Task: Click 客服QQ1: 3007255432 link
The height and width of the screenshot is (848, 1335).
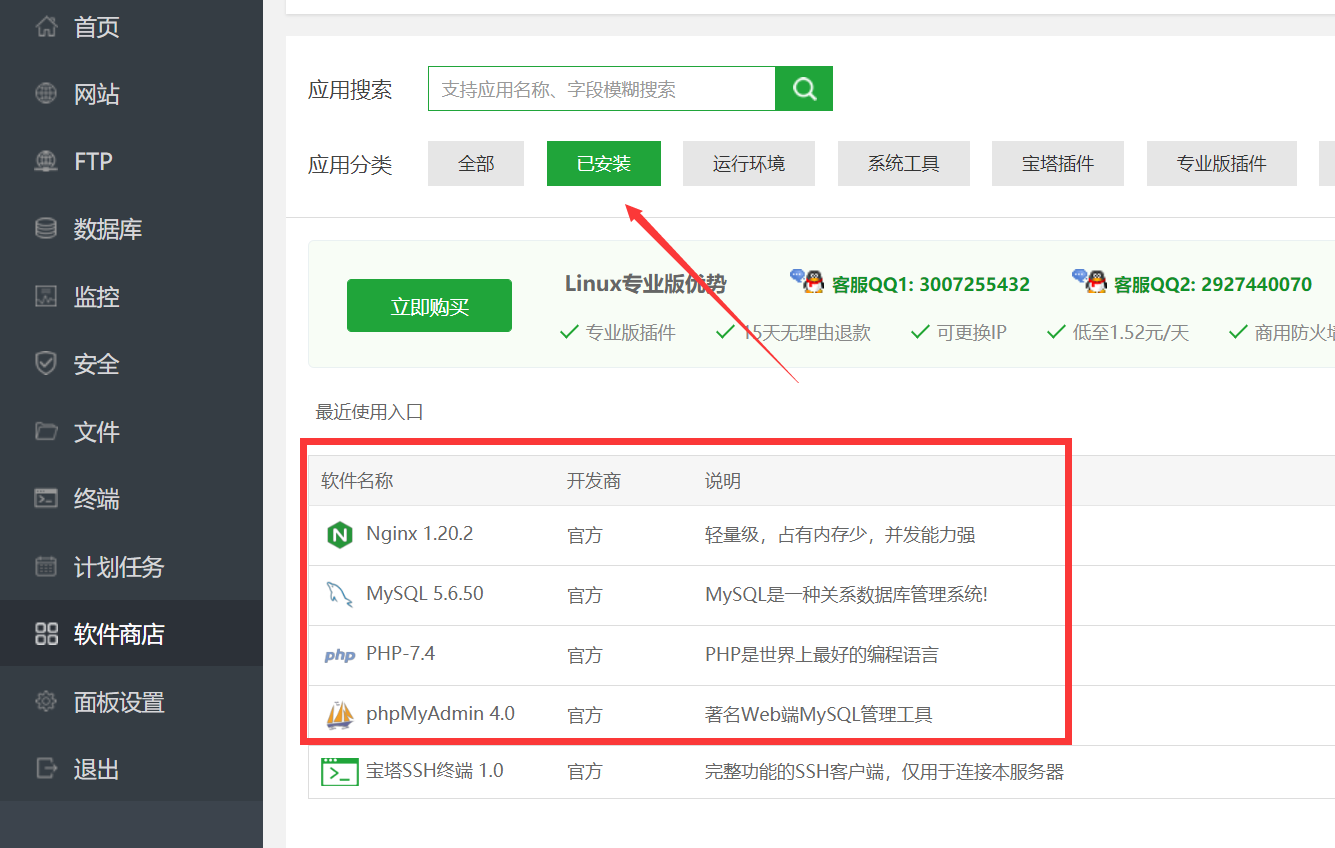Action: [931, 285]
